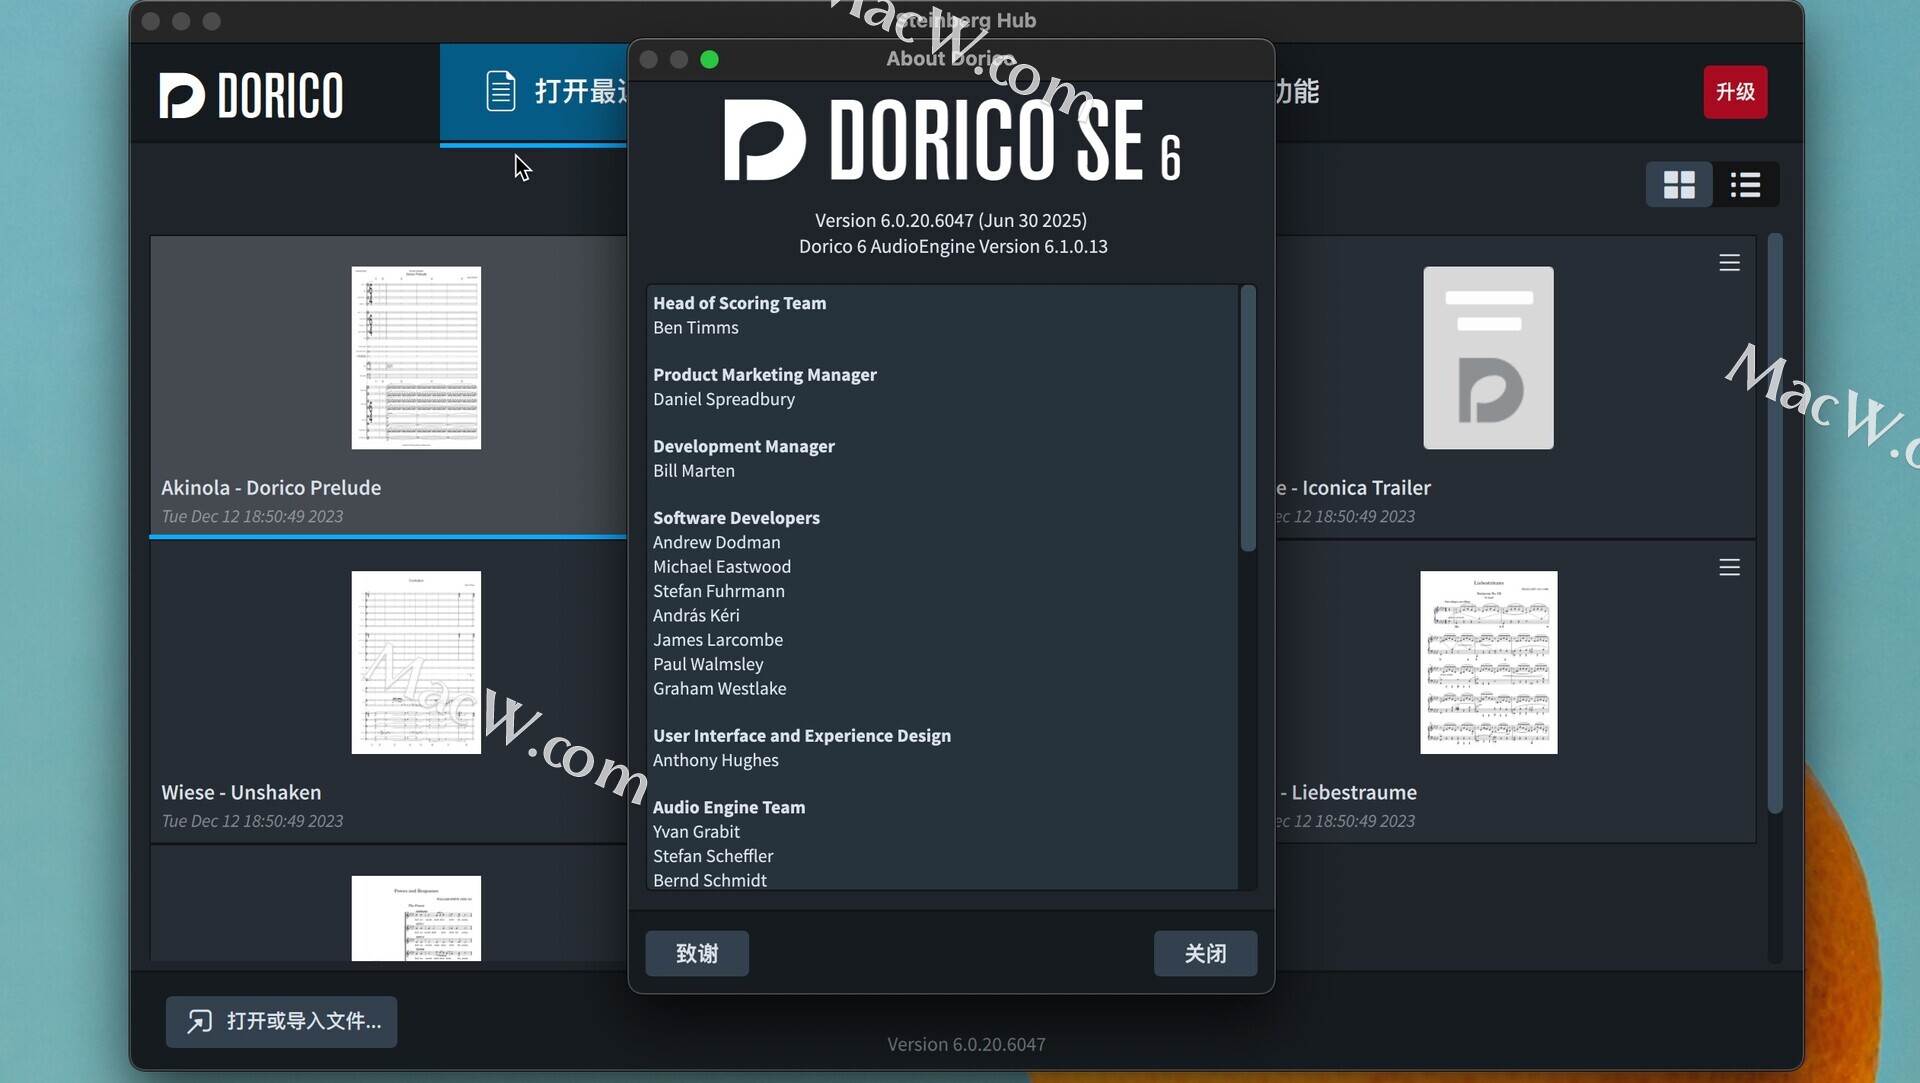Click the name Bernd Schmidt
The height and width of the screenshot is (1083, 1920).
tap(710, 881)
